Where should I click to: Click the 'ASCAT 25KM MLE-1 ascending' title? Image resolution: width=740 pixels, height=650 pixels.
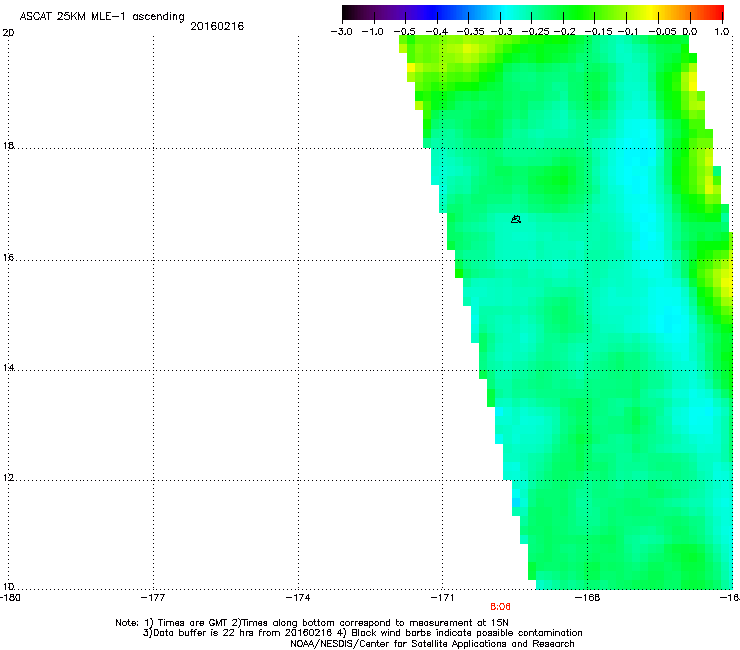click(x=102, y=17)
